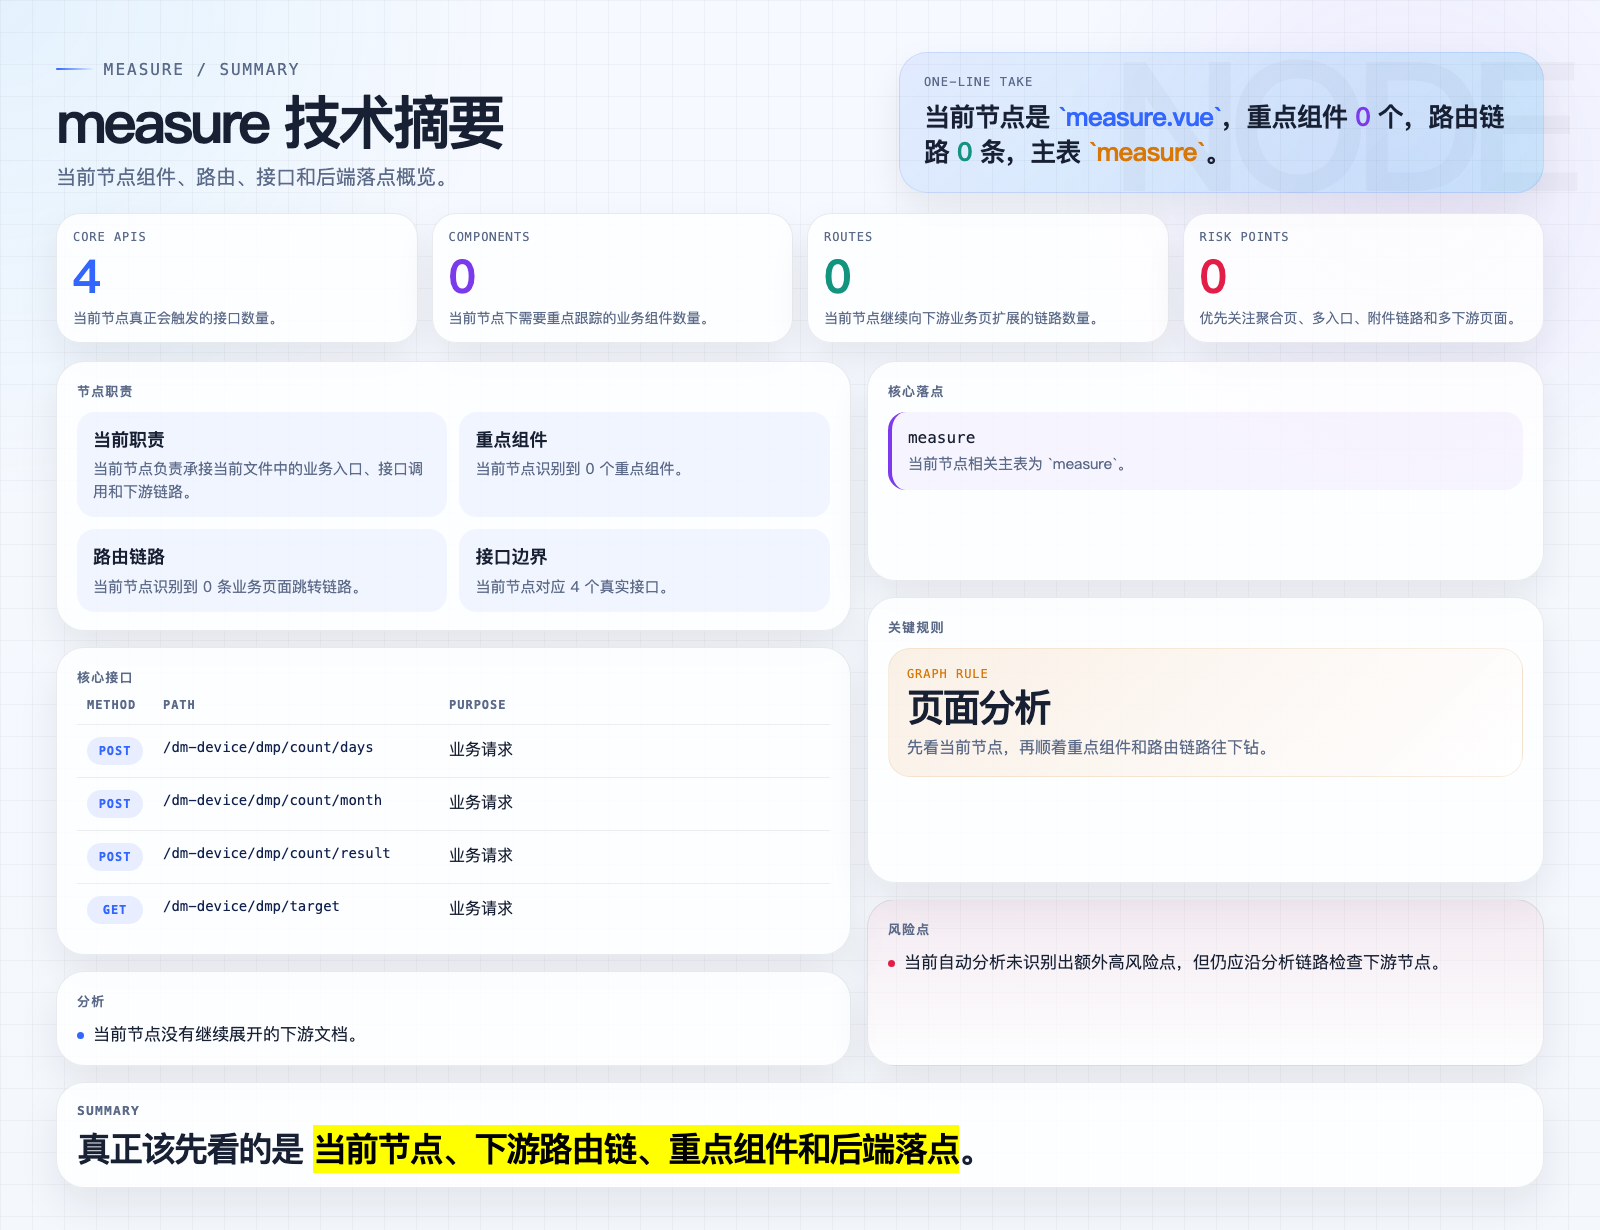Click the MEASURE / SUMMARY breadcrumb text
The width and height of the screenshot is (1600, 1230).
click(201, 69)
